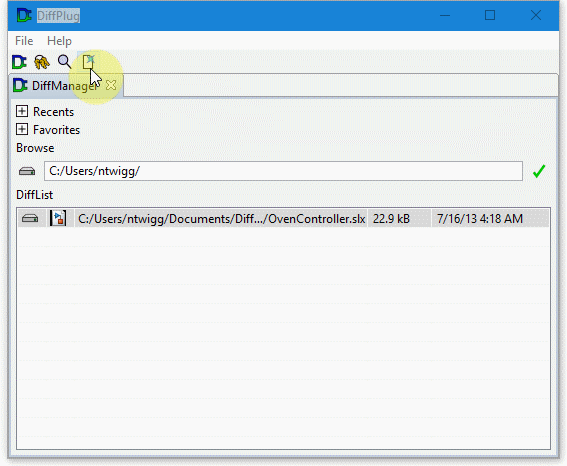Expand the Favorites tree section

[22, 129]
